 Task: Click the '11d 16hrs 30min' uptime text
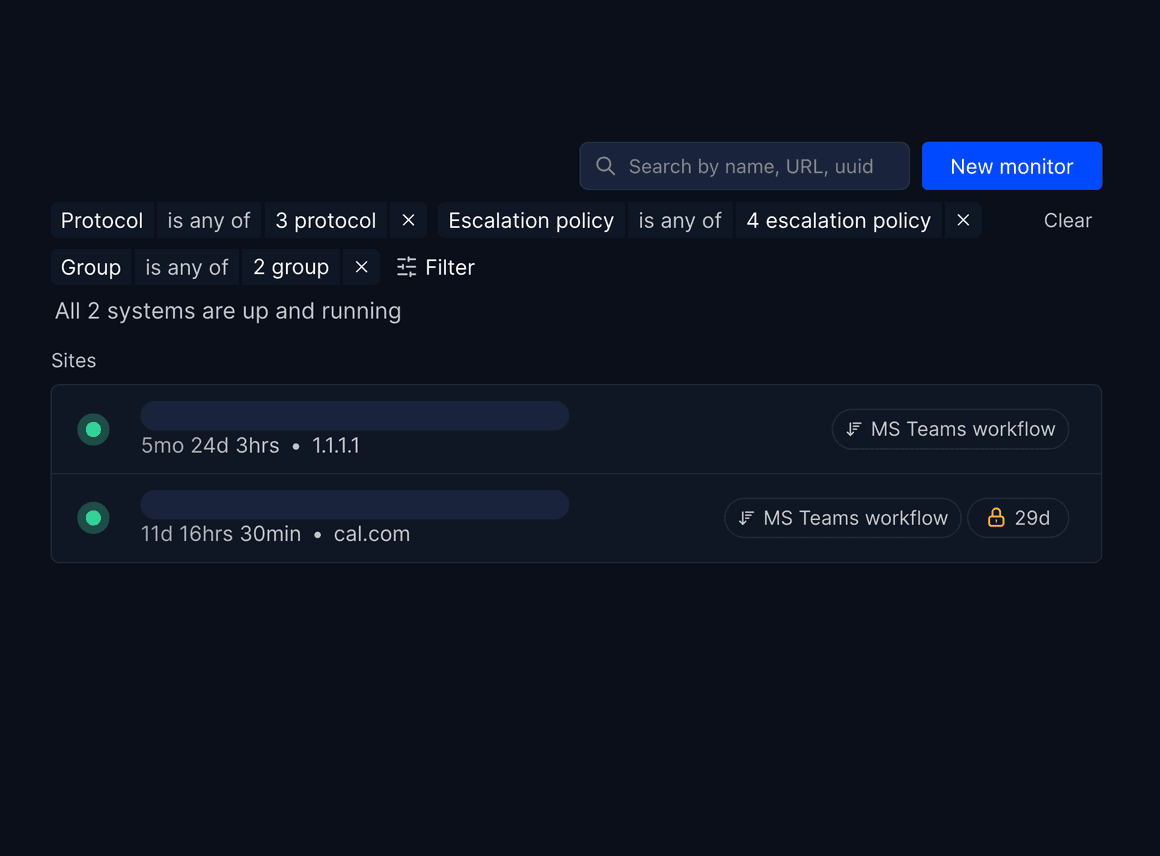click(221, 534)
